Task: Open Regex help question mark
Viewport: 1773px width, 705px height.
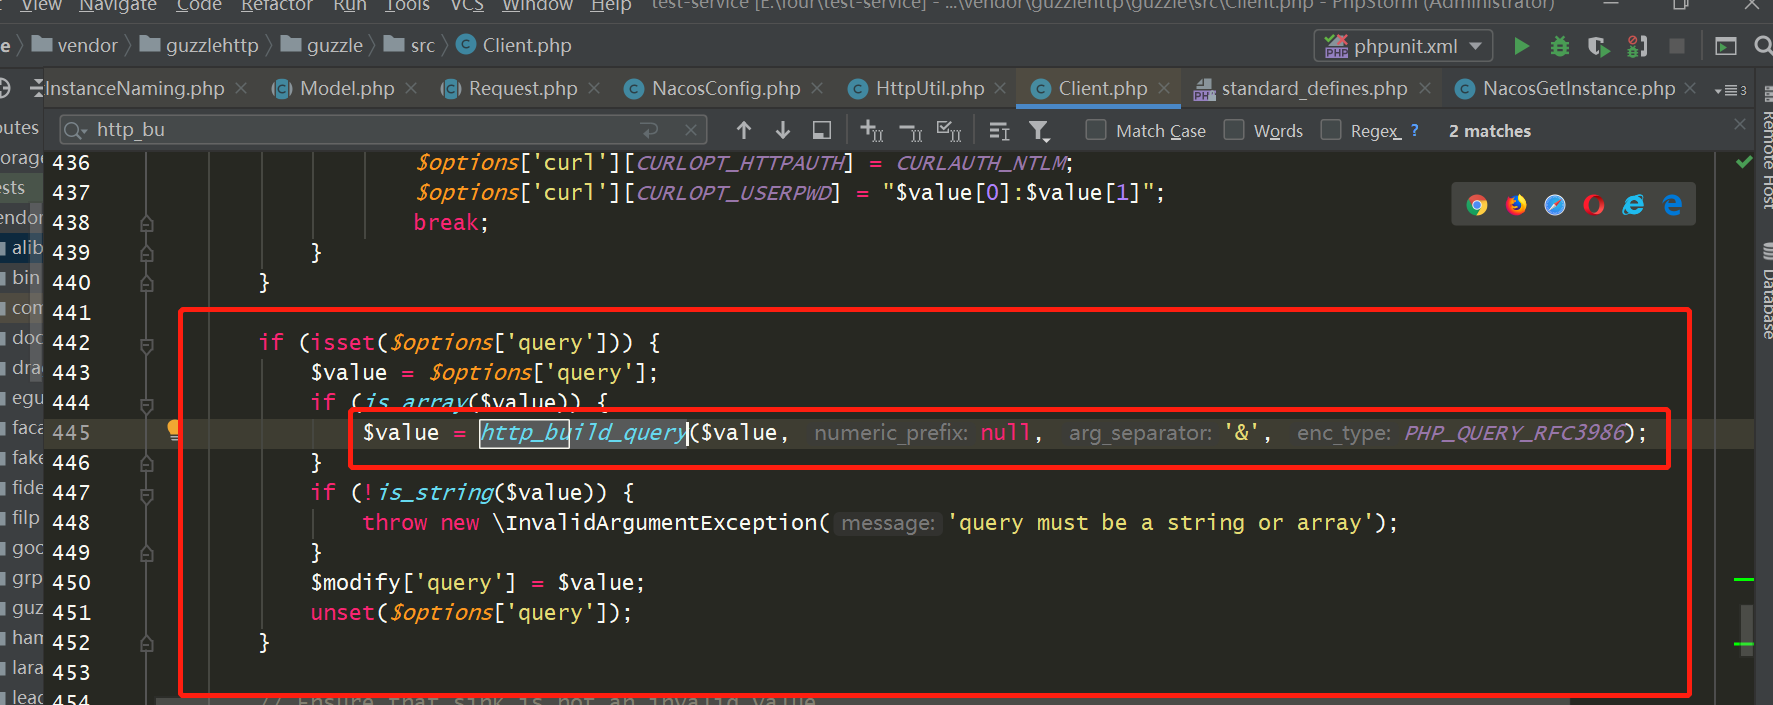Action: pyautogui.click(x=1414, y=130)
